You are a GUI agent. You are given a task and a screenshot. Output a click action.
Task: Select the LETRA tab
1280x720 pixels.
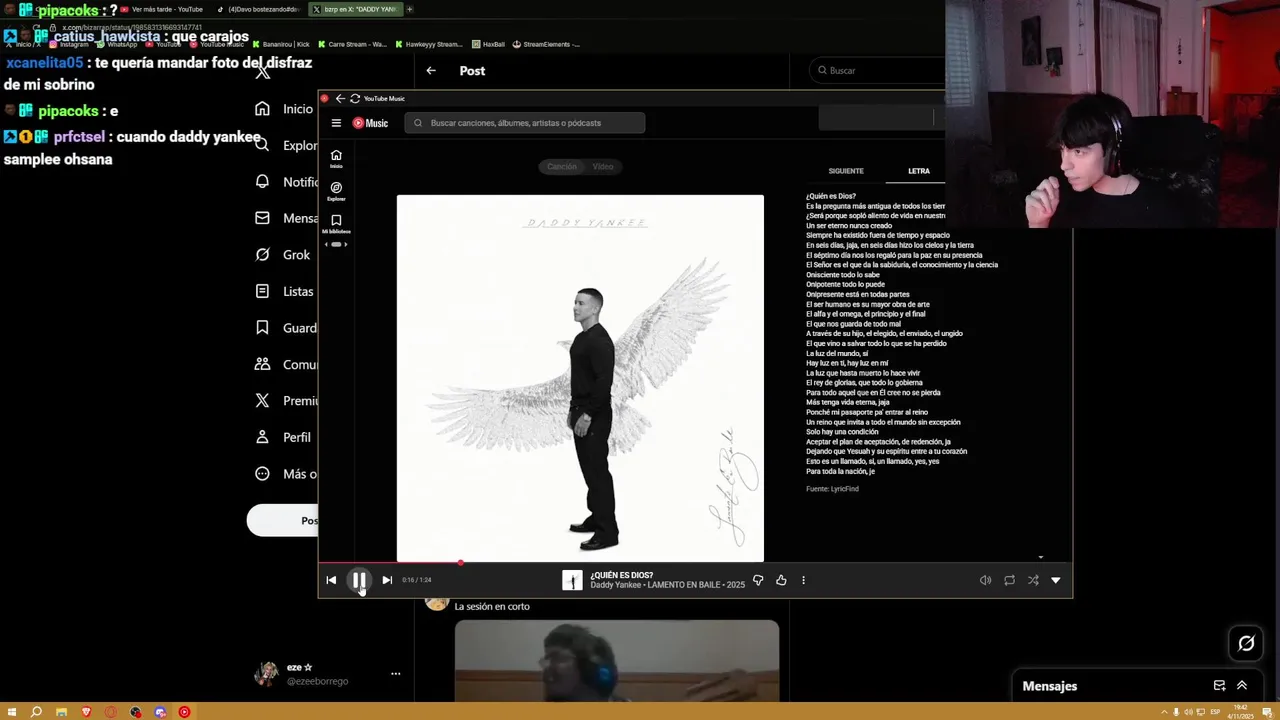(919, 171)
